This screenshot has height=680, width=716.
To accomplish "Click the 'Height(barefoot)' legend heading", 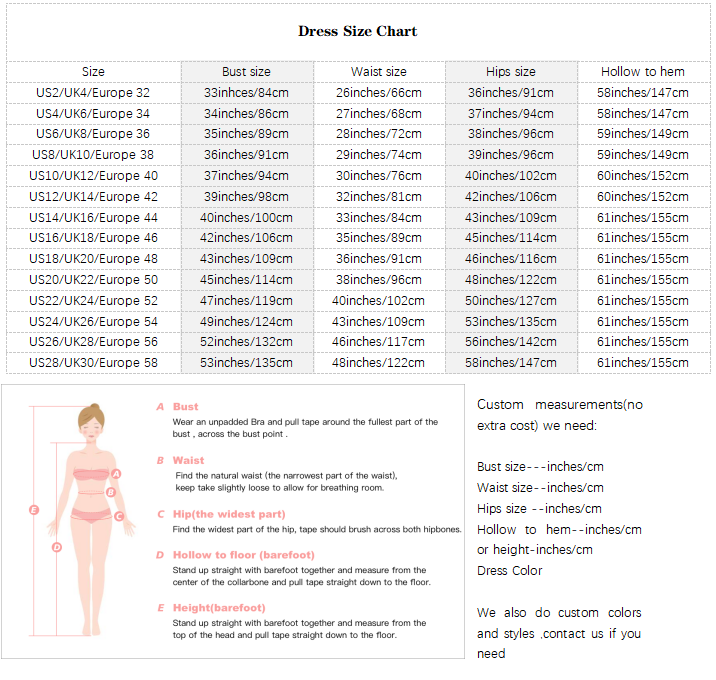I will pos(218,608).
